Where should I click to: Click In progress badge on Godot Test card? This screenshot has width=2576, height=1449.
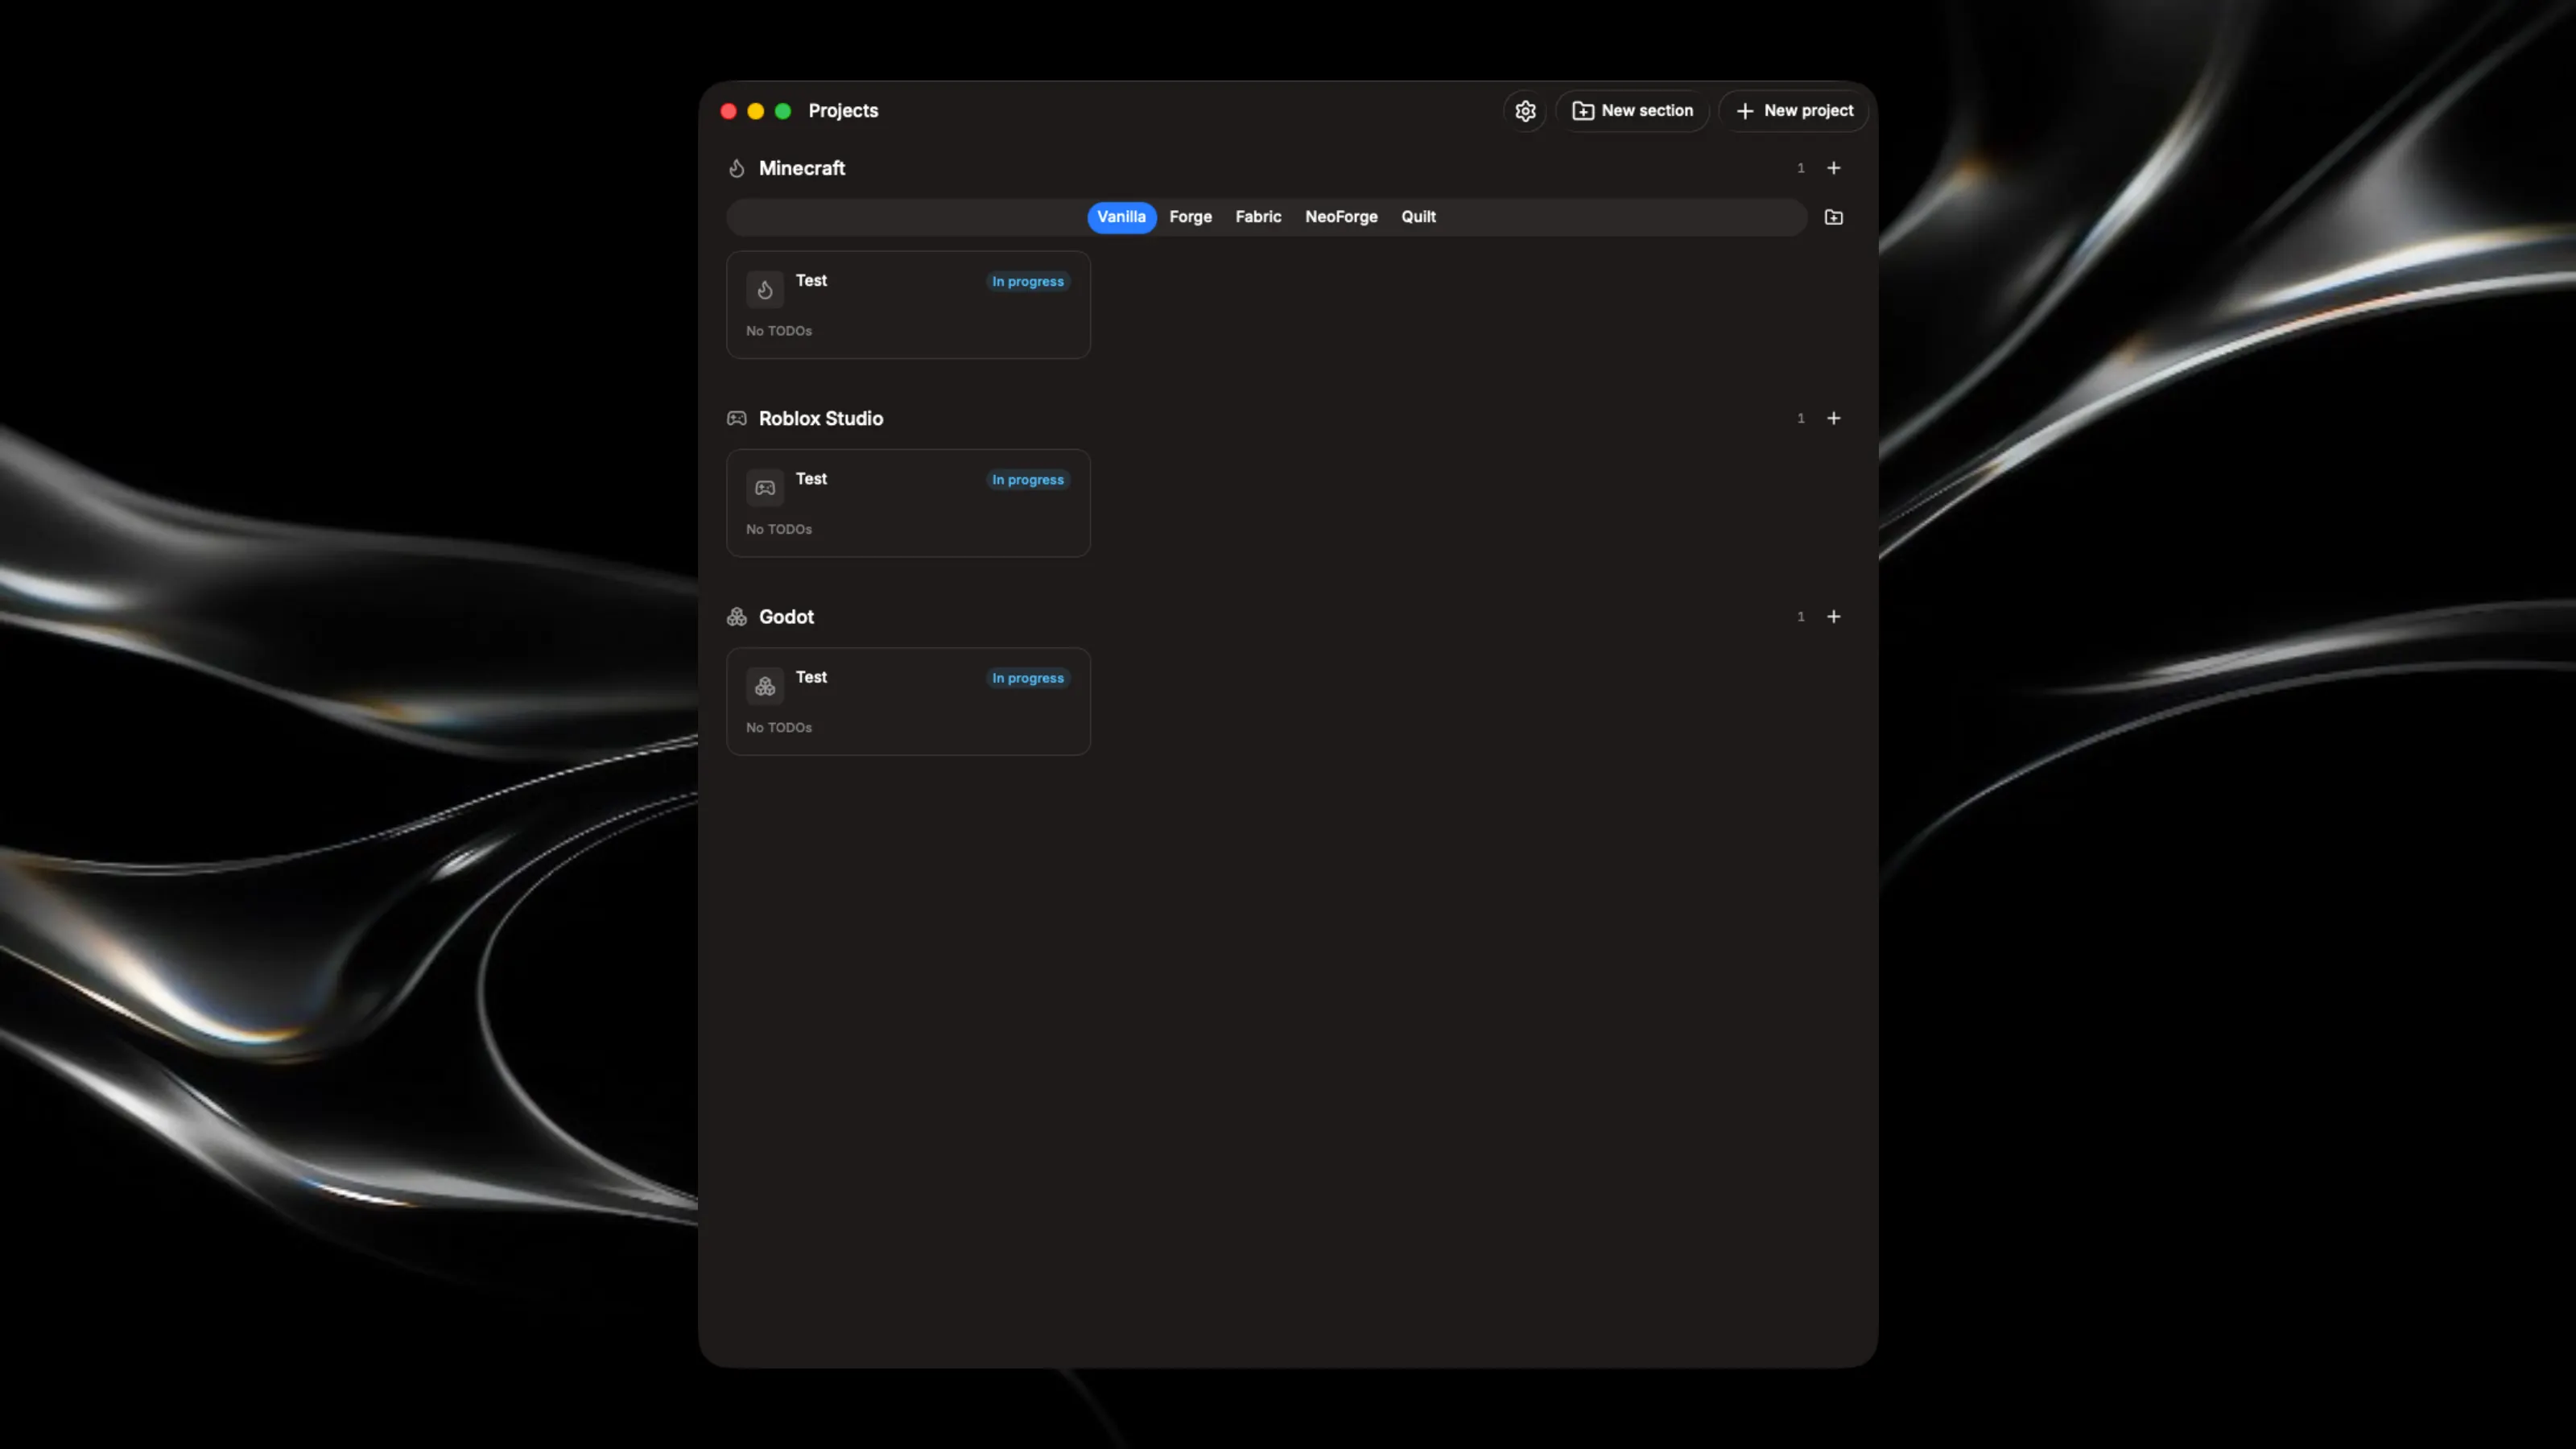pos(1028,678)
